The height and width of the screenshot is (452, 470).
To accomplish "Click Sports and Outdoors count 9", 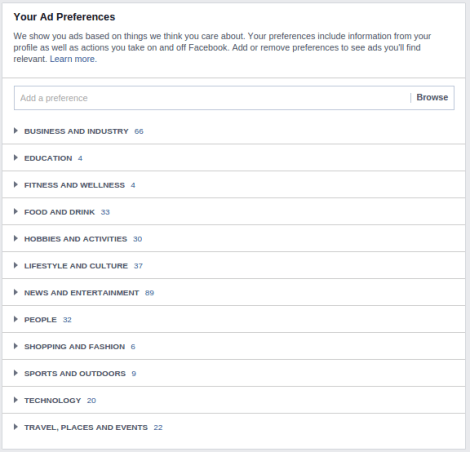I will [134, 374].
